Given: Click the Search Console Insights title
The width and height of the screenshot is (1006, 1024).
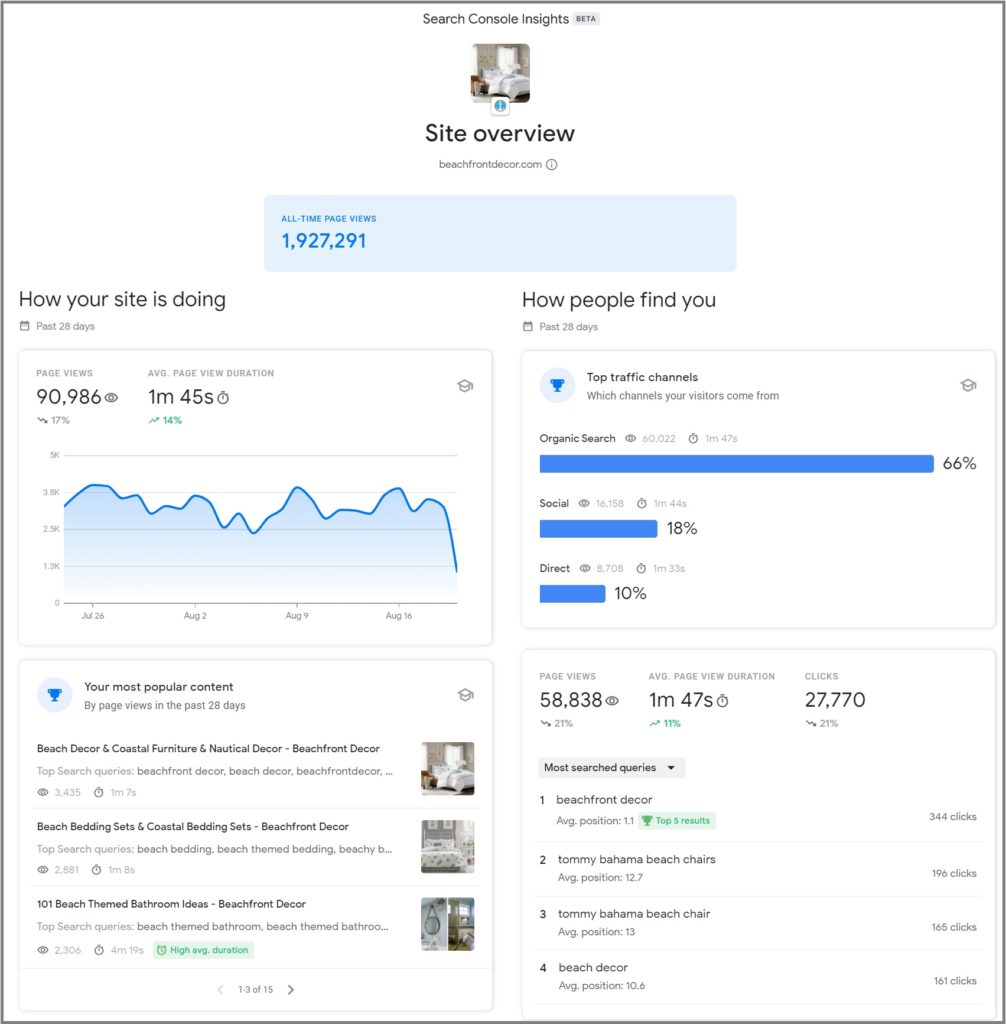Looking at the screenshot, I should click(495, 19).
